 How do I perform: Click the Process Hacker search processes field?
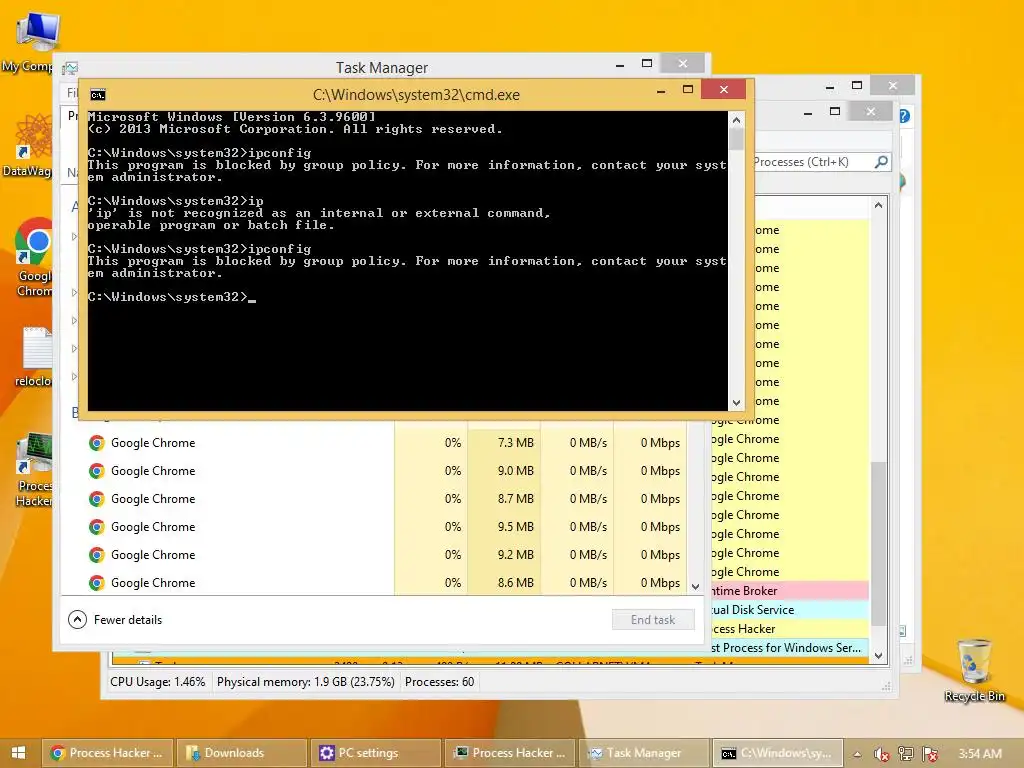pos(811,161)
